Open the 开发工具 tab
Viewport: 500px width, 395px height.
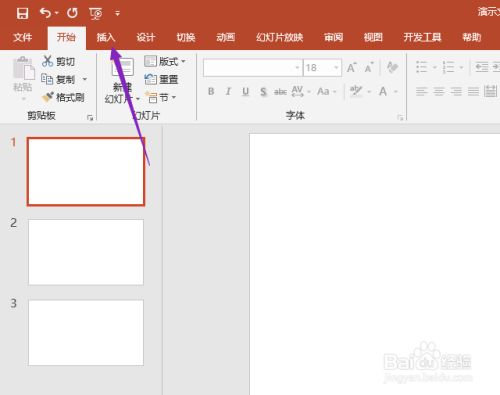pyautogui.click(x=422, y=37)
